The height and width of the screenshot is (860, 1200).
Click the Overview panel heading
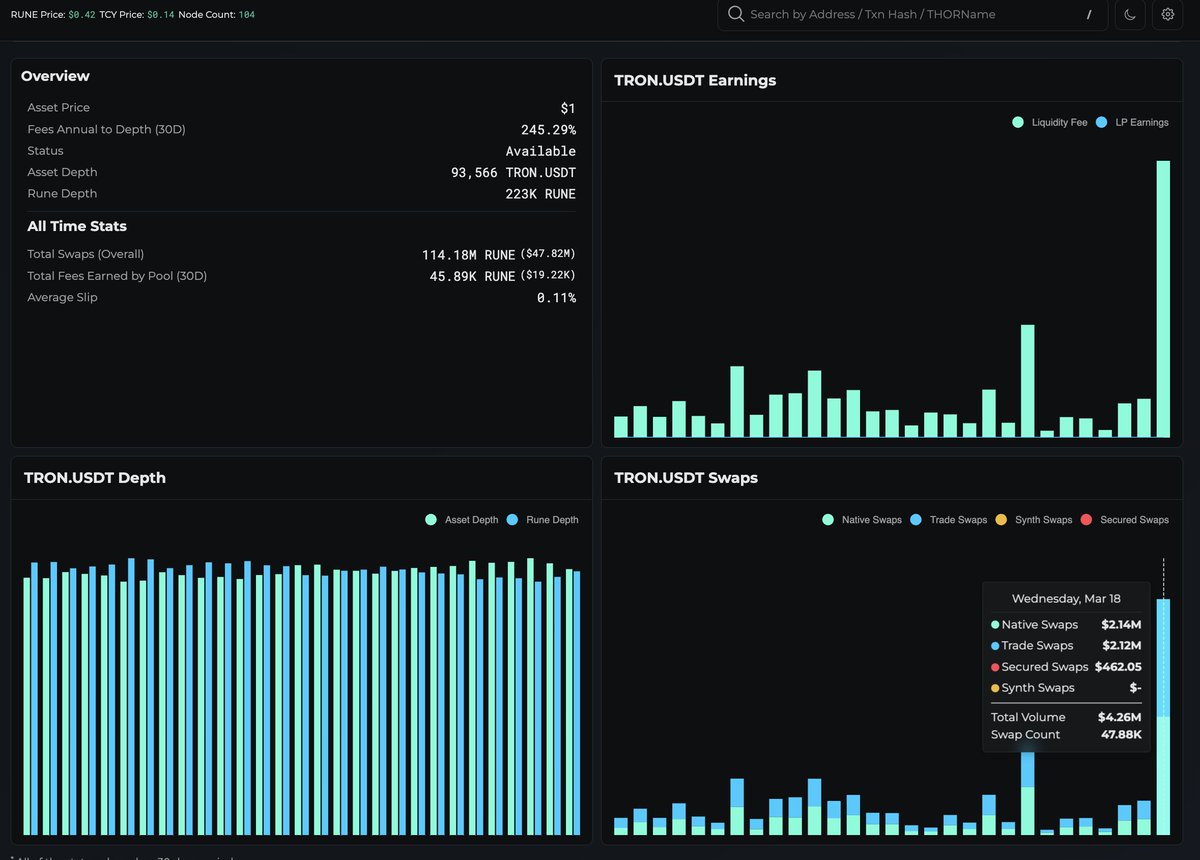(x=55, y=76)
